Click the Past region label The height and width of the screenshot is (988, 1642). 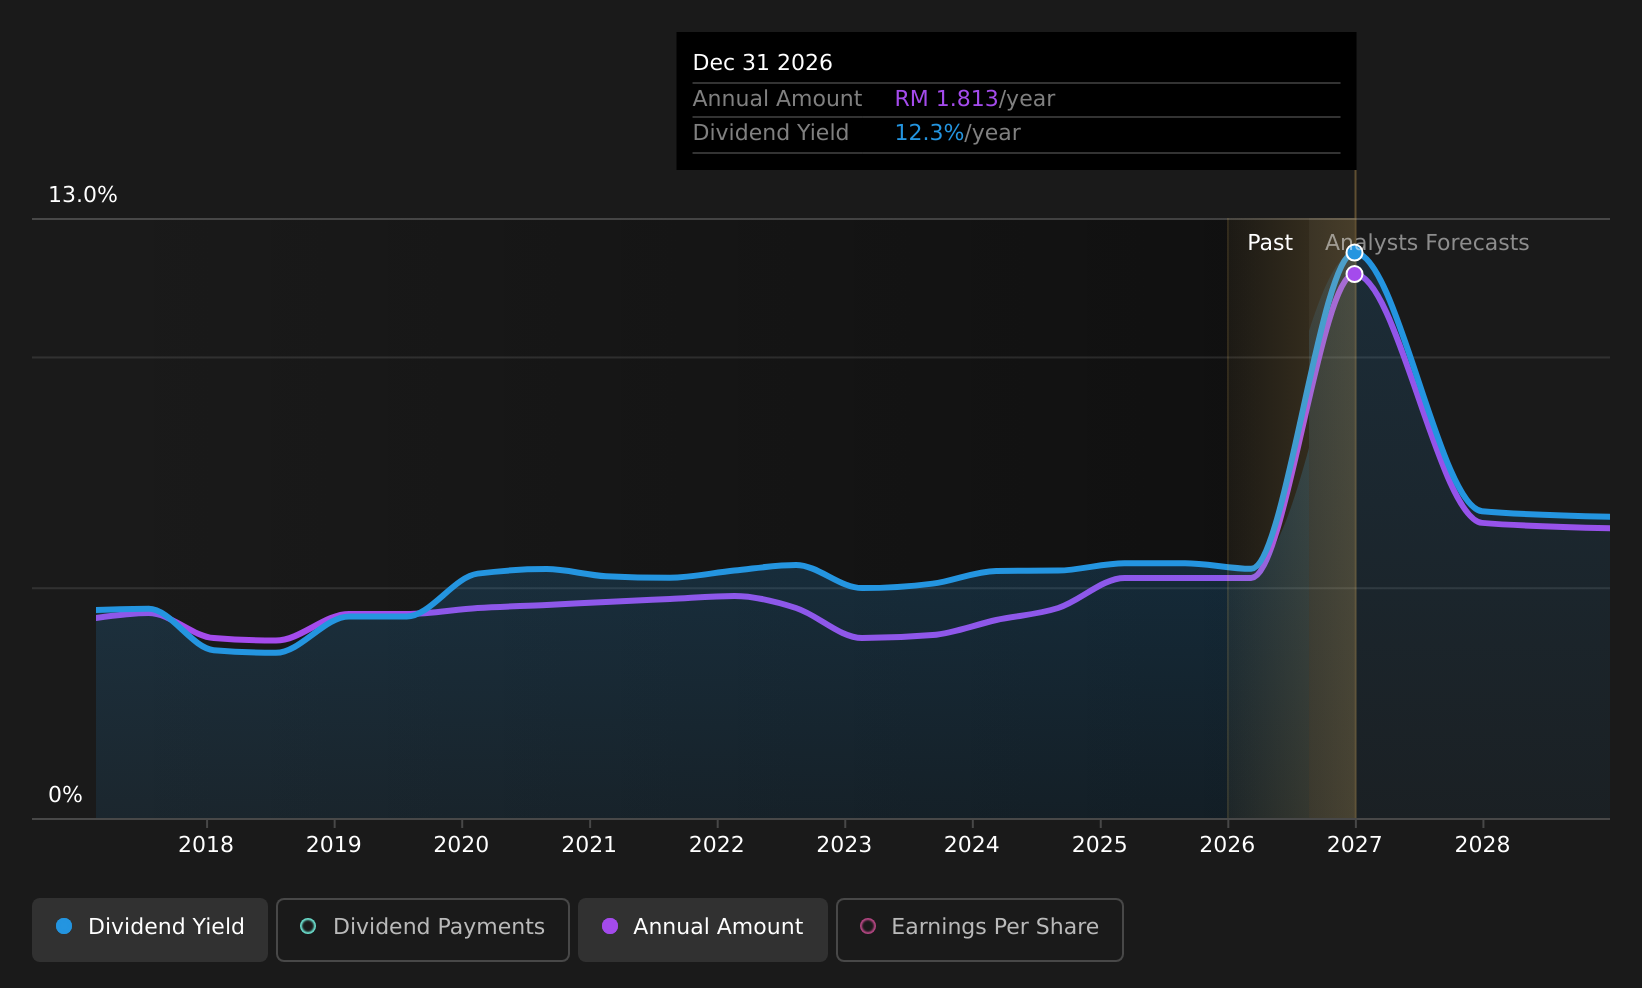coord(1270,243)
